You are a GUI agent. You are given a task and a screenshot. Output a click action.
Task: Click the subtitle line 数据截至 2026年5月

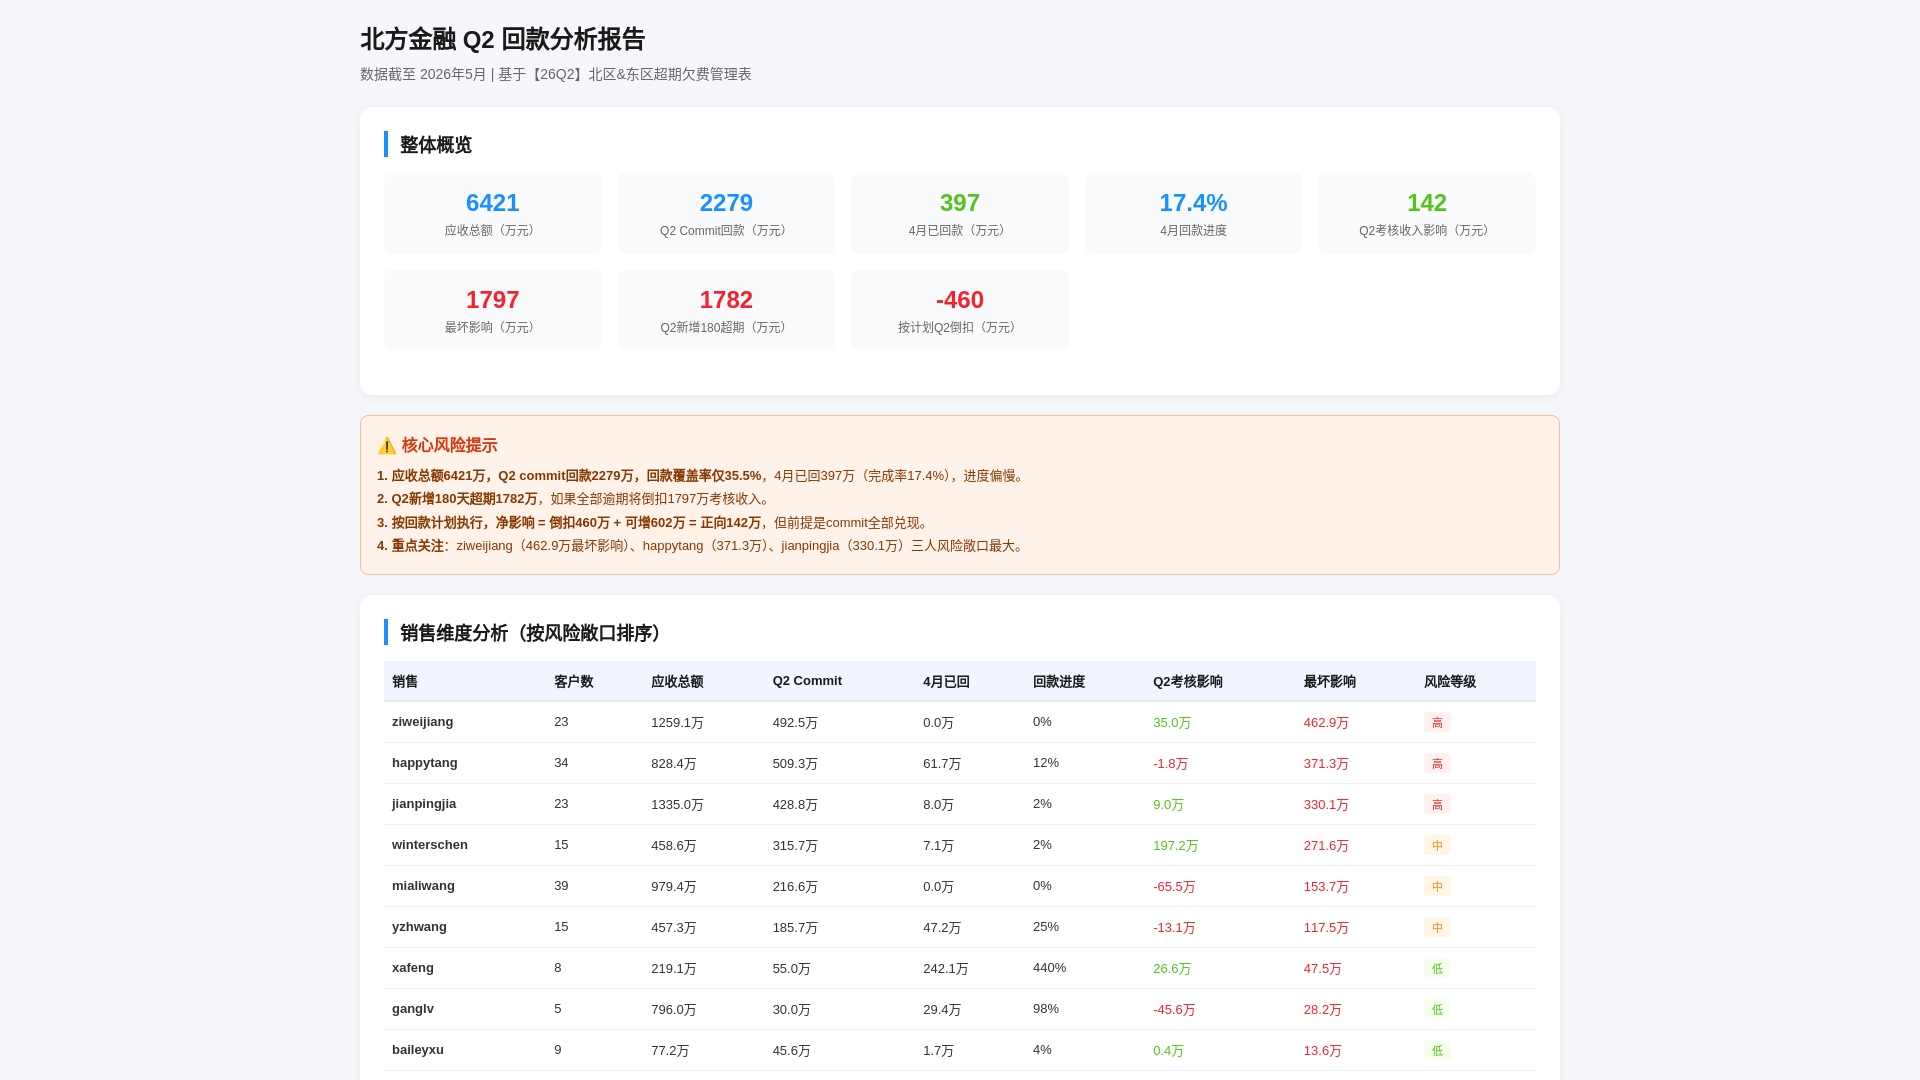[x=556, y=74]
